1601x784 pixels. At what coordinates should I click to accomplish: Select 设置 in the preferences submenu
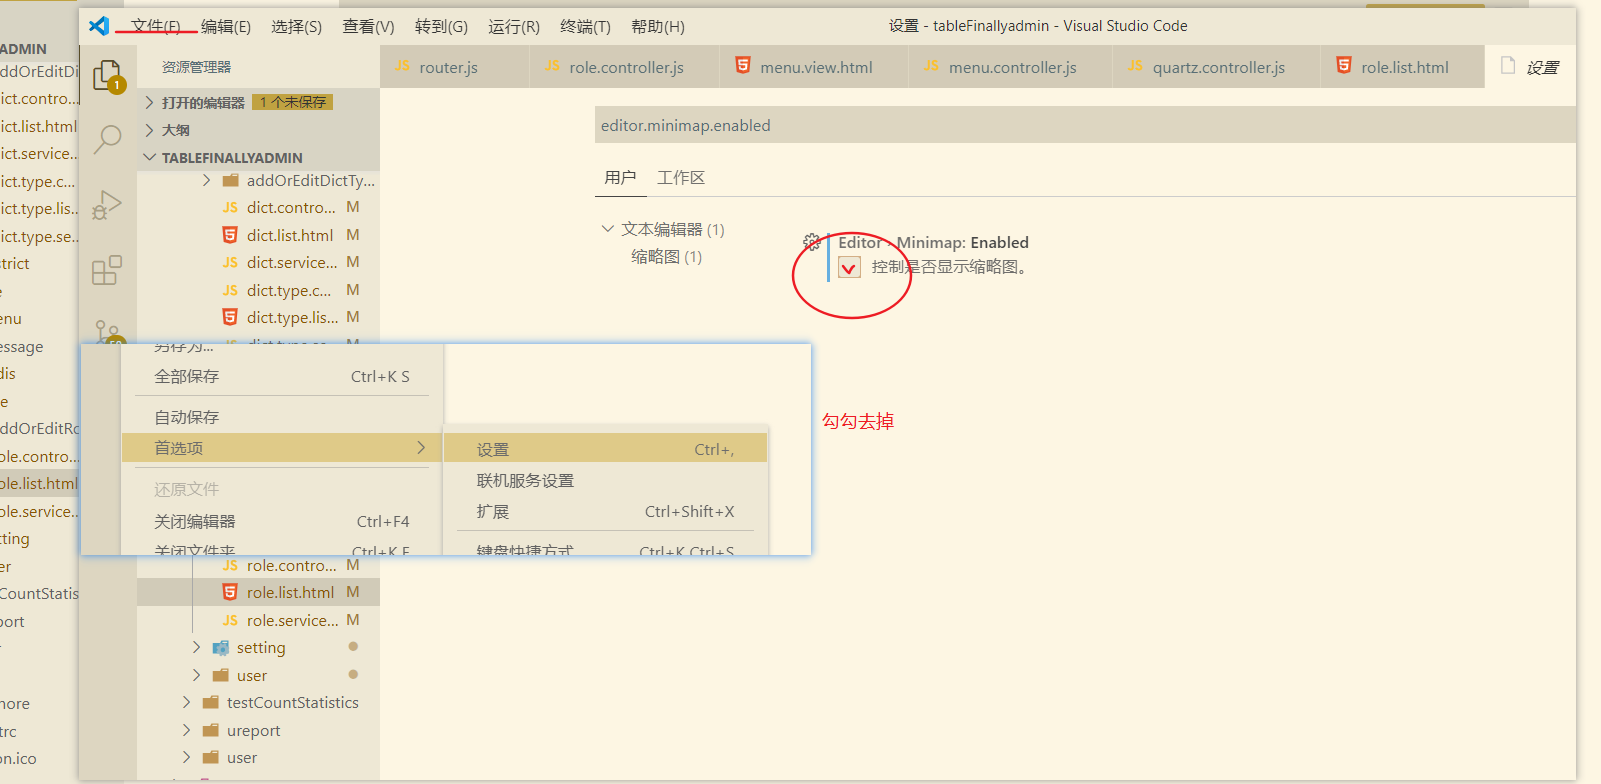(x=605, y=449)
